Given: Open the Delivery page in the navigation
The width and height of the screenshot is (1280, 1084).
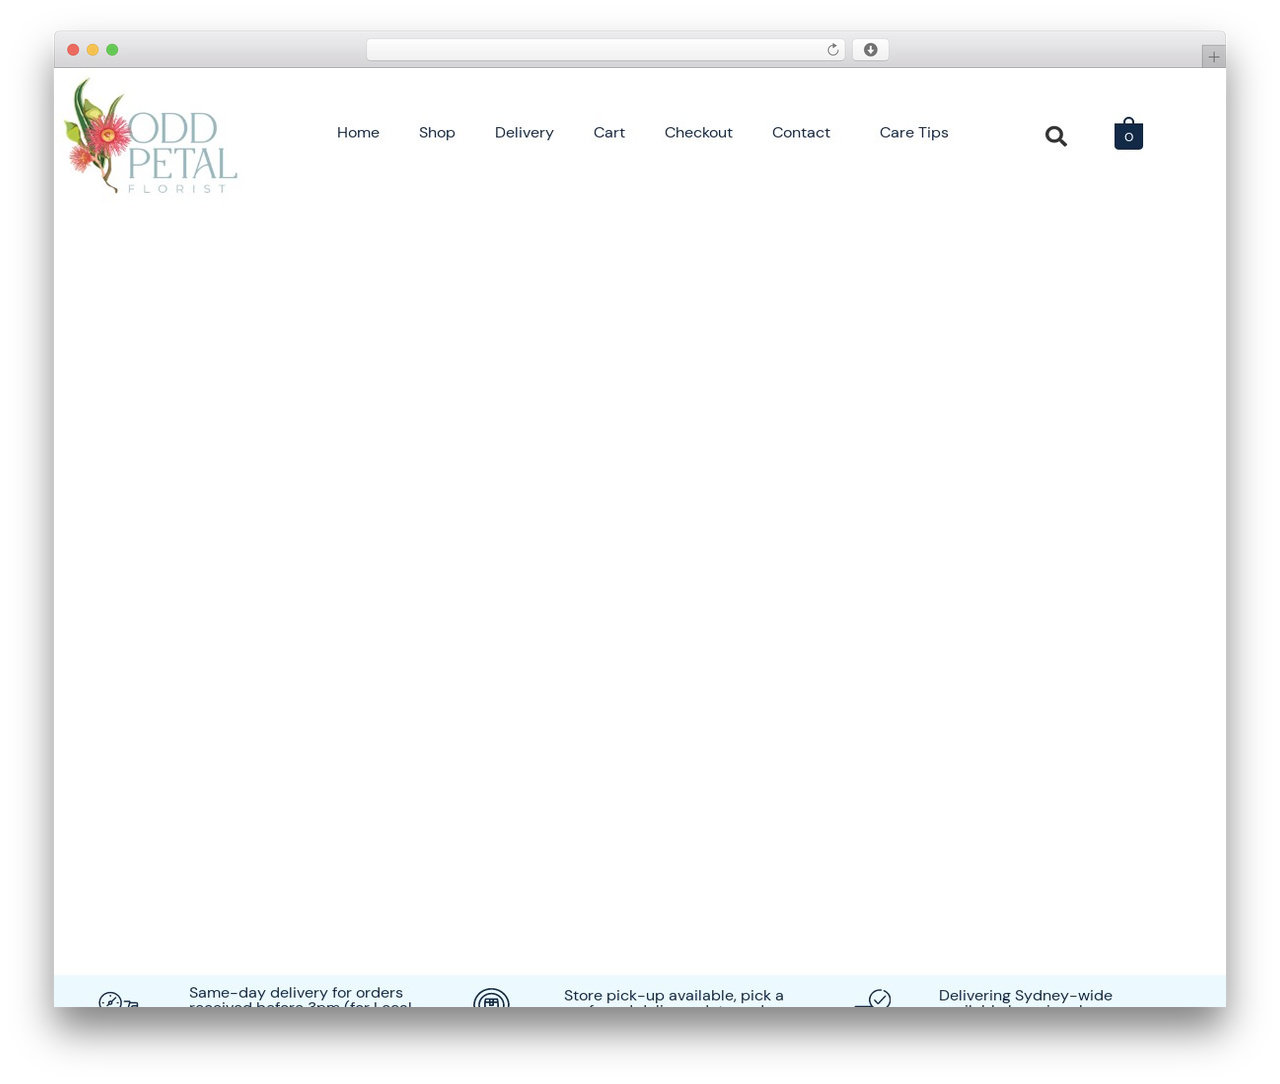Looking at the screenshot, I should [524, 133].
